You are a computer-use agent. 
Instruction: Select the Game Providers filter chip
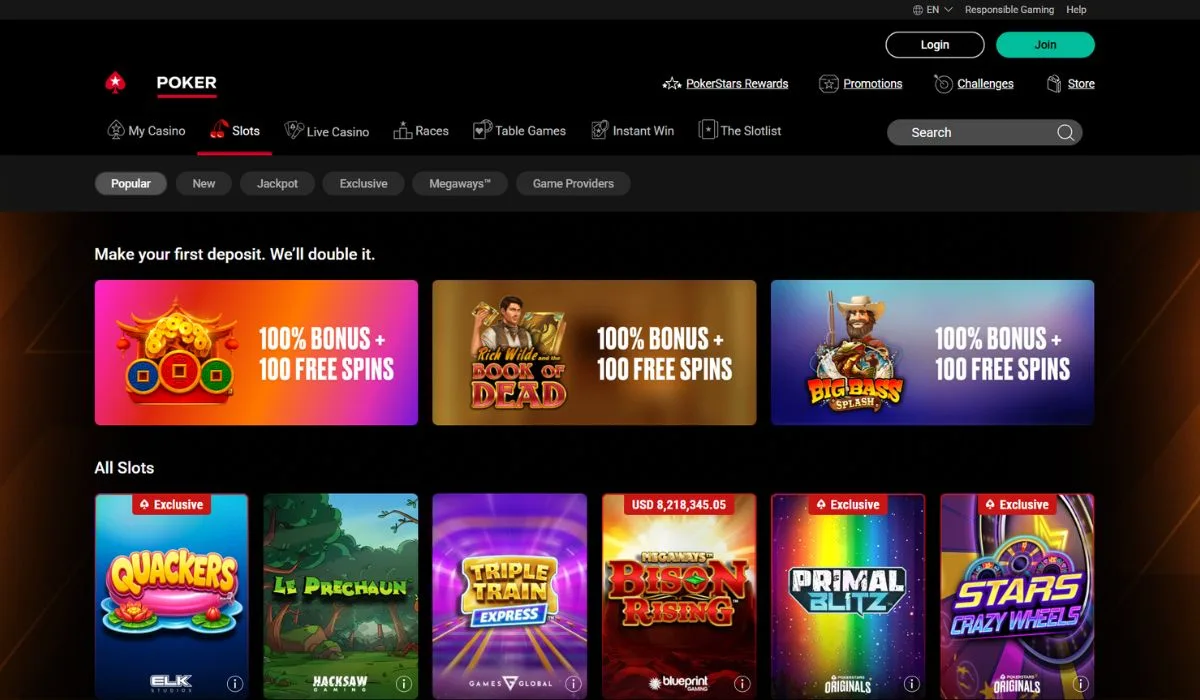(573, 183)
